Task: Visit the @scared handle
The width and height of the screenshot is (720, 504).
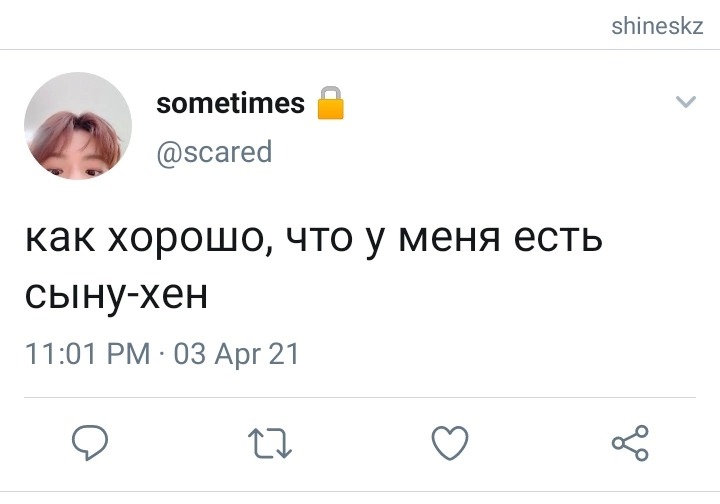Action: tap(214, 152)
